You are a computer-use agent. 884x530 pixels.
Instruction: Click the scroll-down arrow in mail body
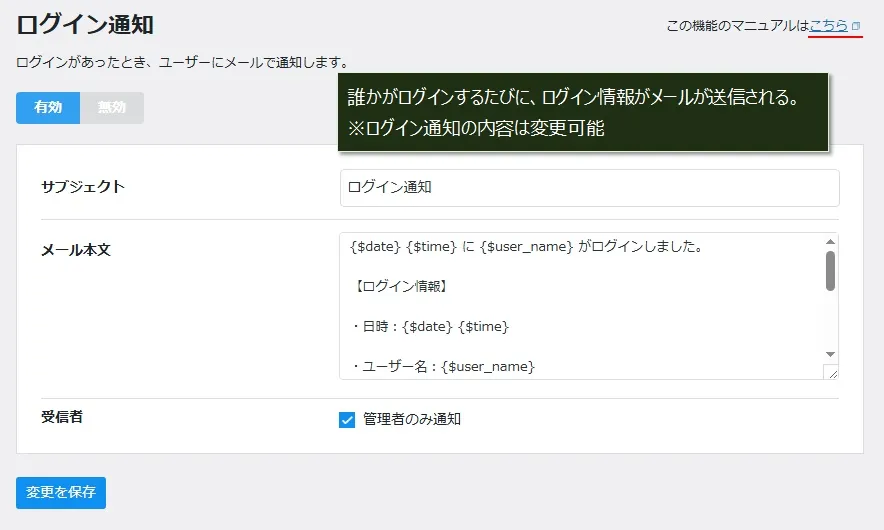pos(830,354)
